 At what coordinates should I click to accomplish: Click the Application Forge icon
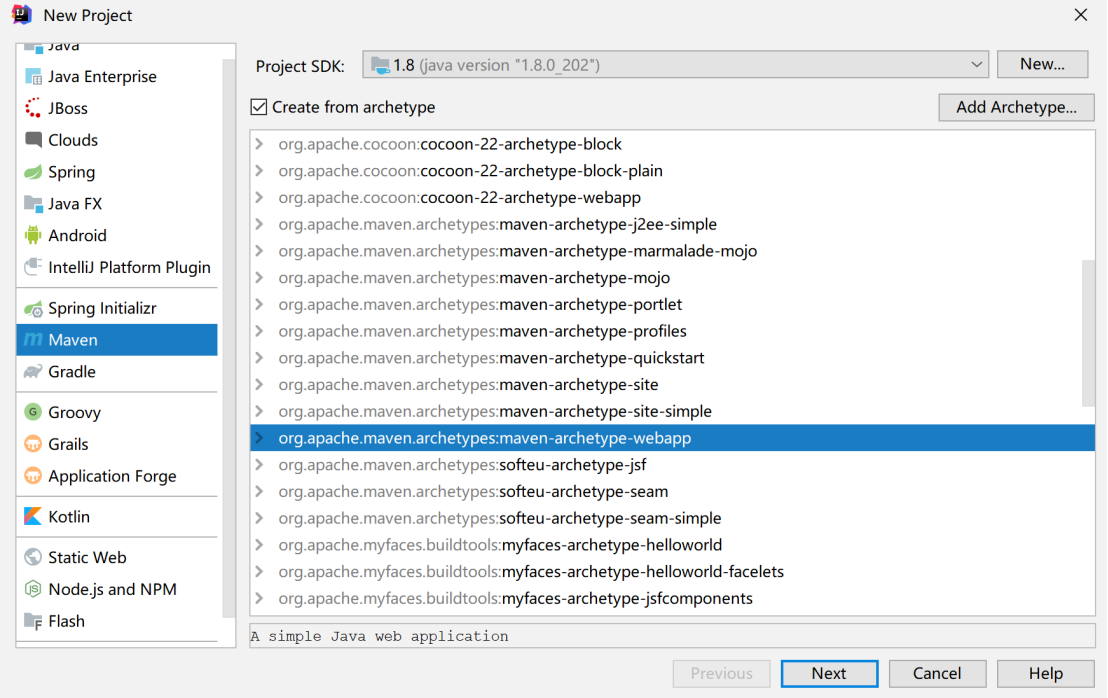33,475
